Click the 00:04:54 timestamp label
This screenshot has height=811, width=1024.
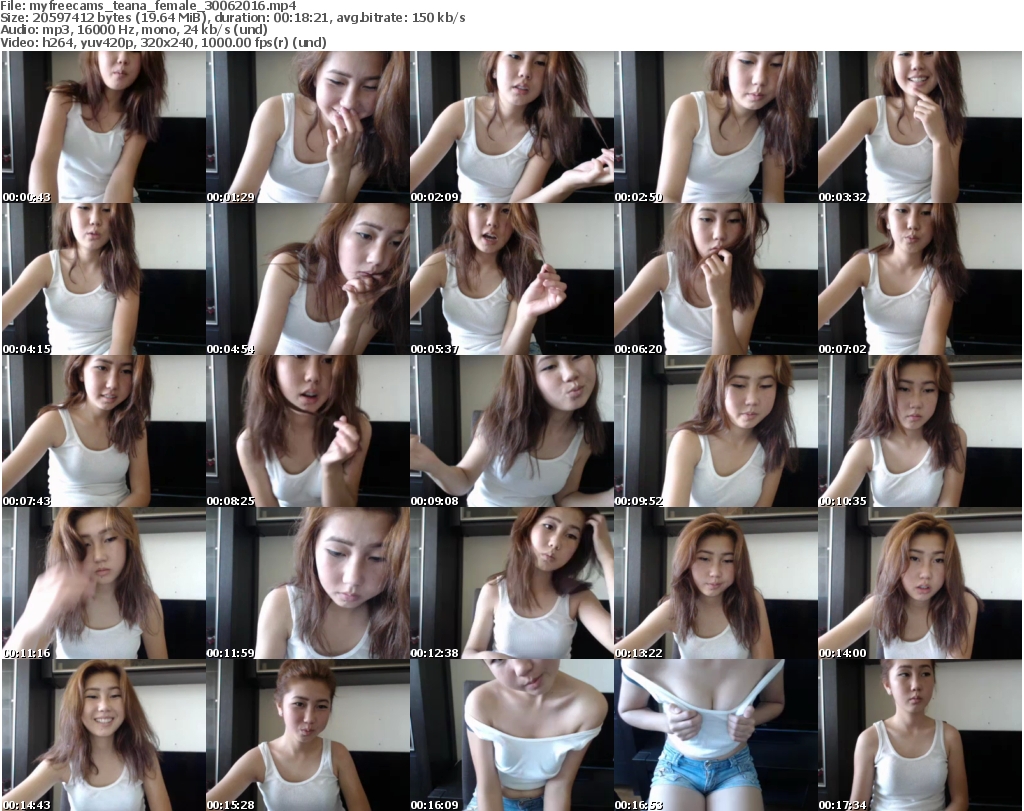tap(231, 349)
